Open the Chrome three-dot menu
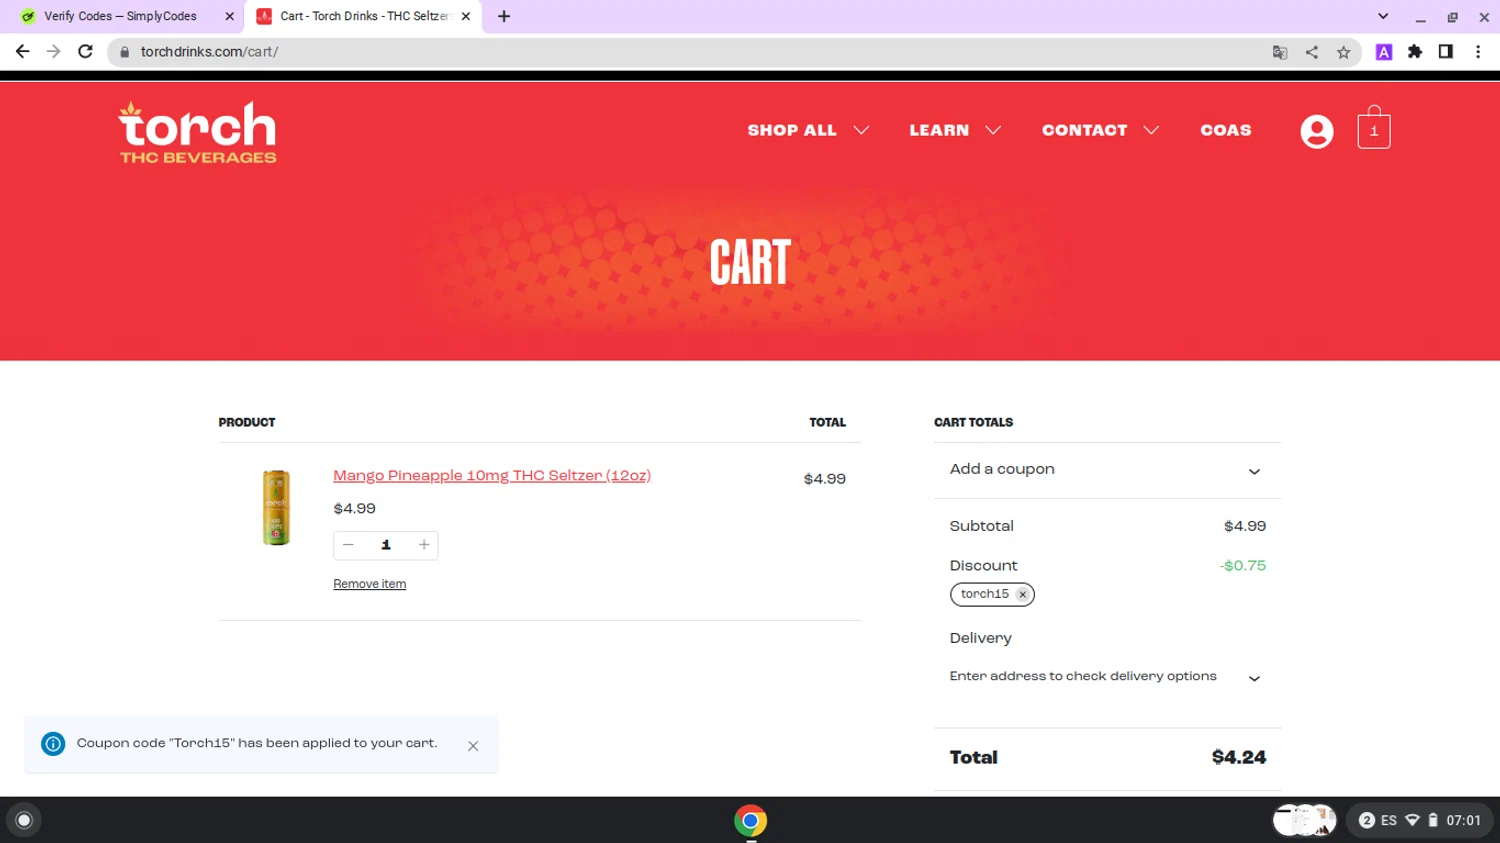The height and width of the screenshot is (843, 1500). coord(1478,52)
